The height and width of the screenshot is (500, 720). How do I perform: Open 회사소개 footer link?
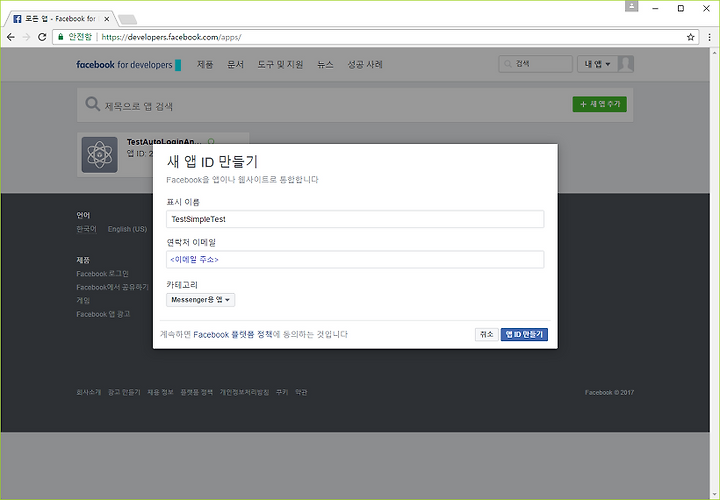click(89, 392)
